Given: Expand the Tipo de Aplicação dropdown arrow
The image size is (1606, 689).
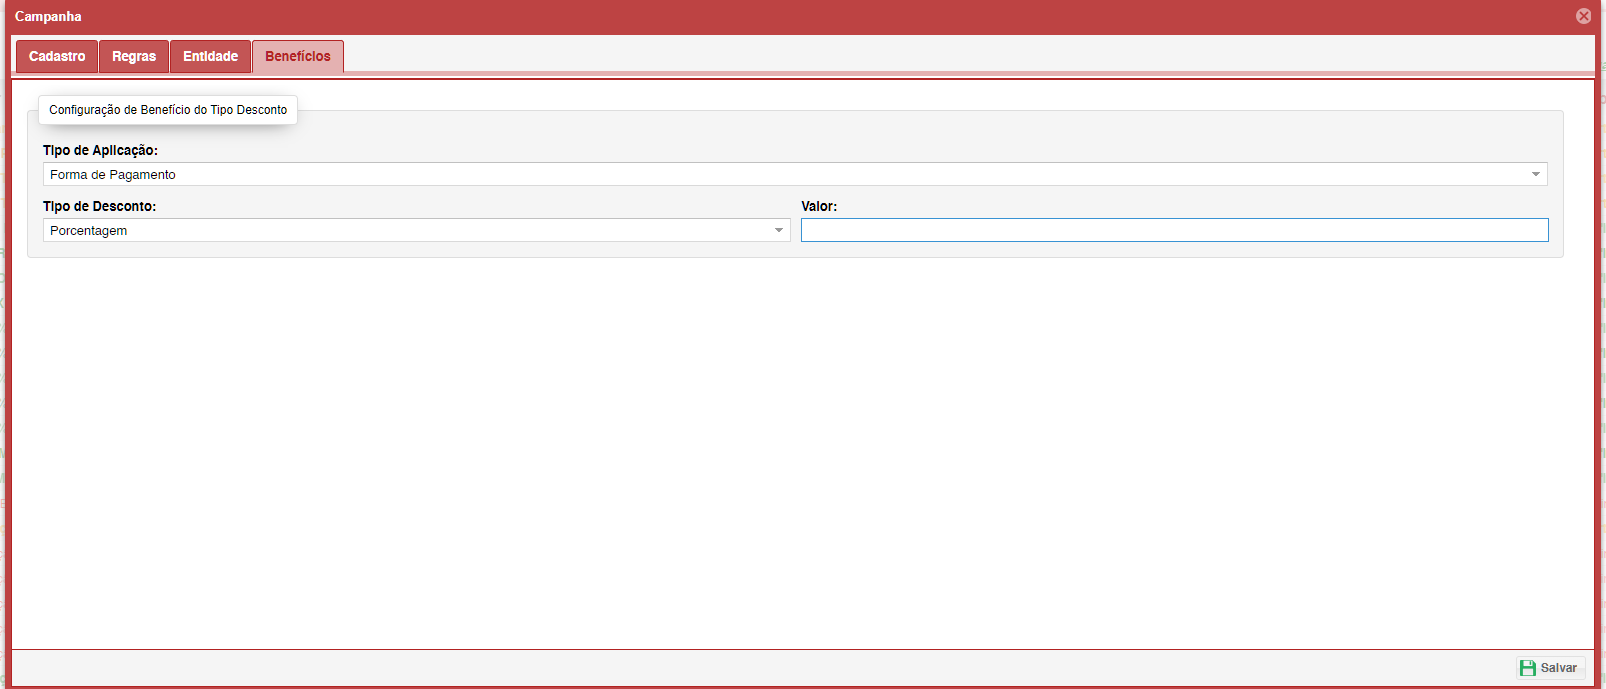Looking at the screenshot, I should [1535, 175].
